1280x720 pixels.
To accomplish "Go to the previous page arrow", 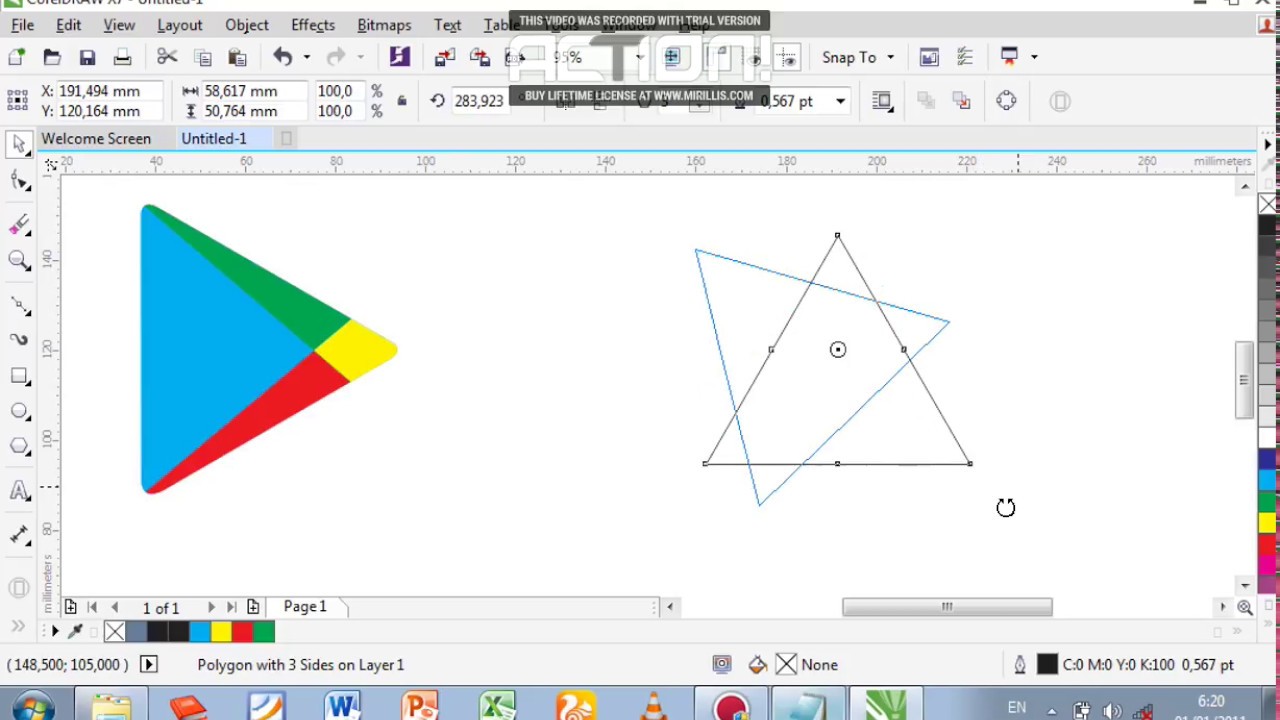I will click(x=114, y=607).
